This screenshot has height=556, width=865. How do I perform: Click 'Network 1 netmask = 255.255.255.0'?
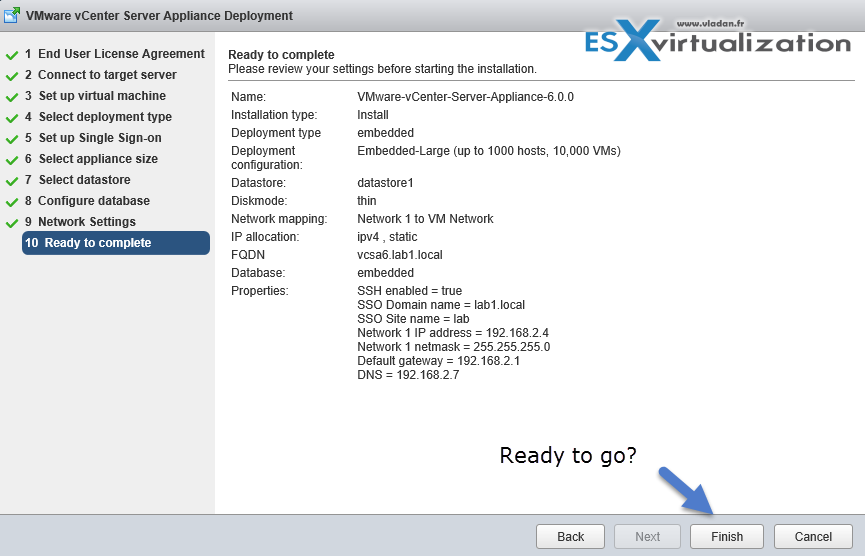click(x=453, y=346)
